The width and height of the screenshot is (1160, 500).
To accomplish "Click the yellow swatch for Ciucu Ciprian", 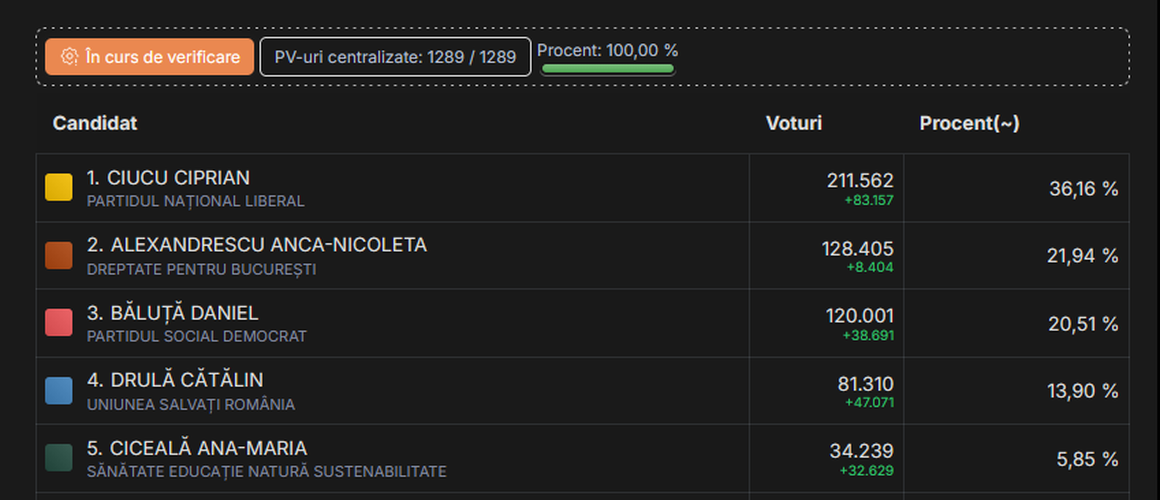I will pyautogui.click(x=59, y=187).
